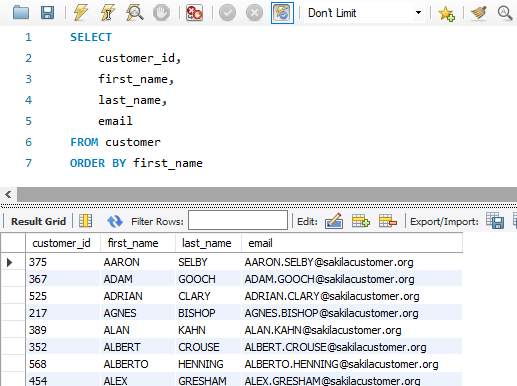The image size is (517, 386).
Task: Sort by first_name column header
Action: point(138,243)
